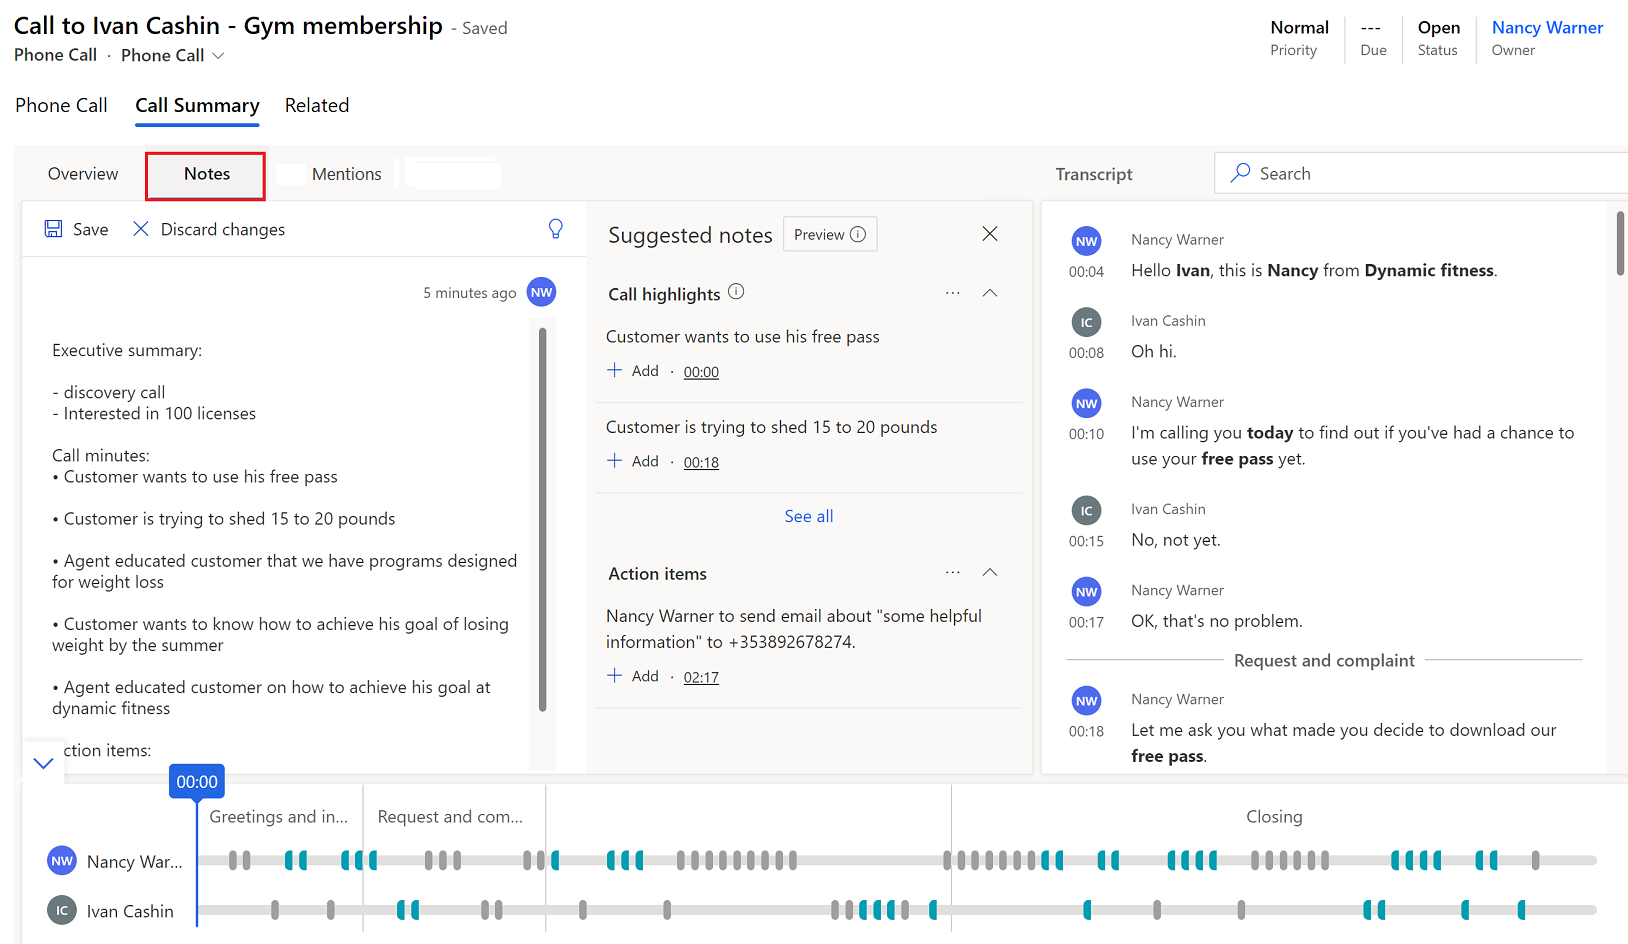The image size is (1628, 944).
Task: Open the Phone Call dropdown
Action: pyautogui.click(x=220, y=56)
